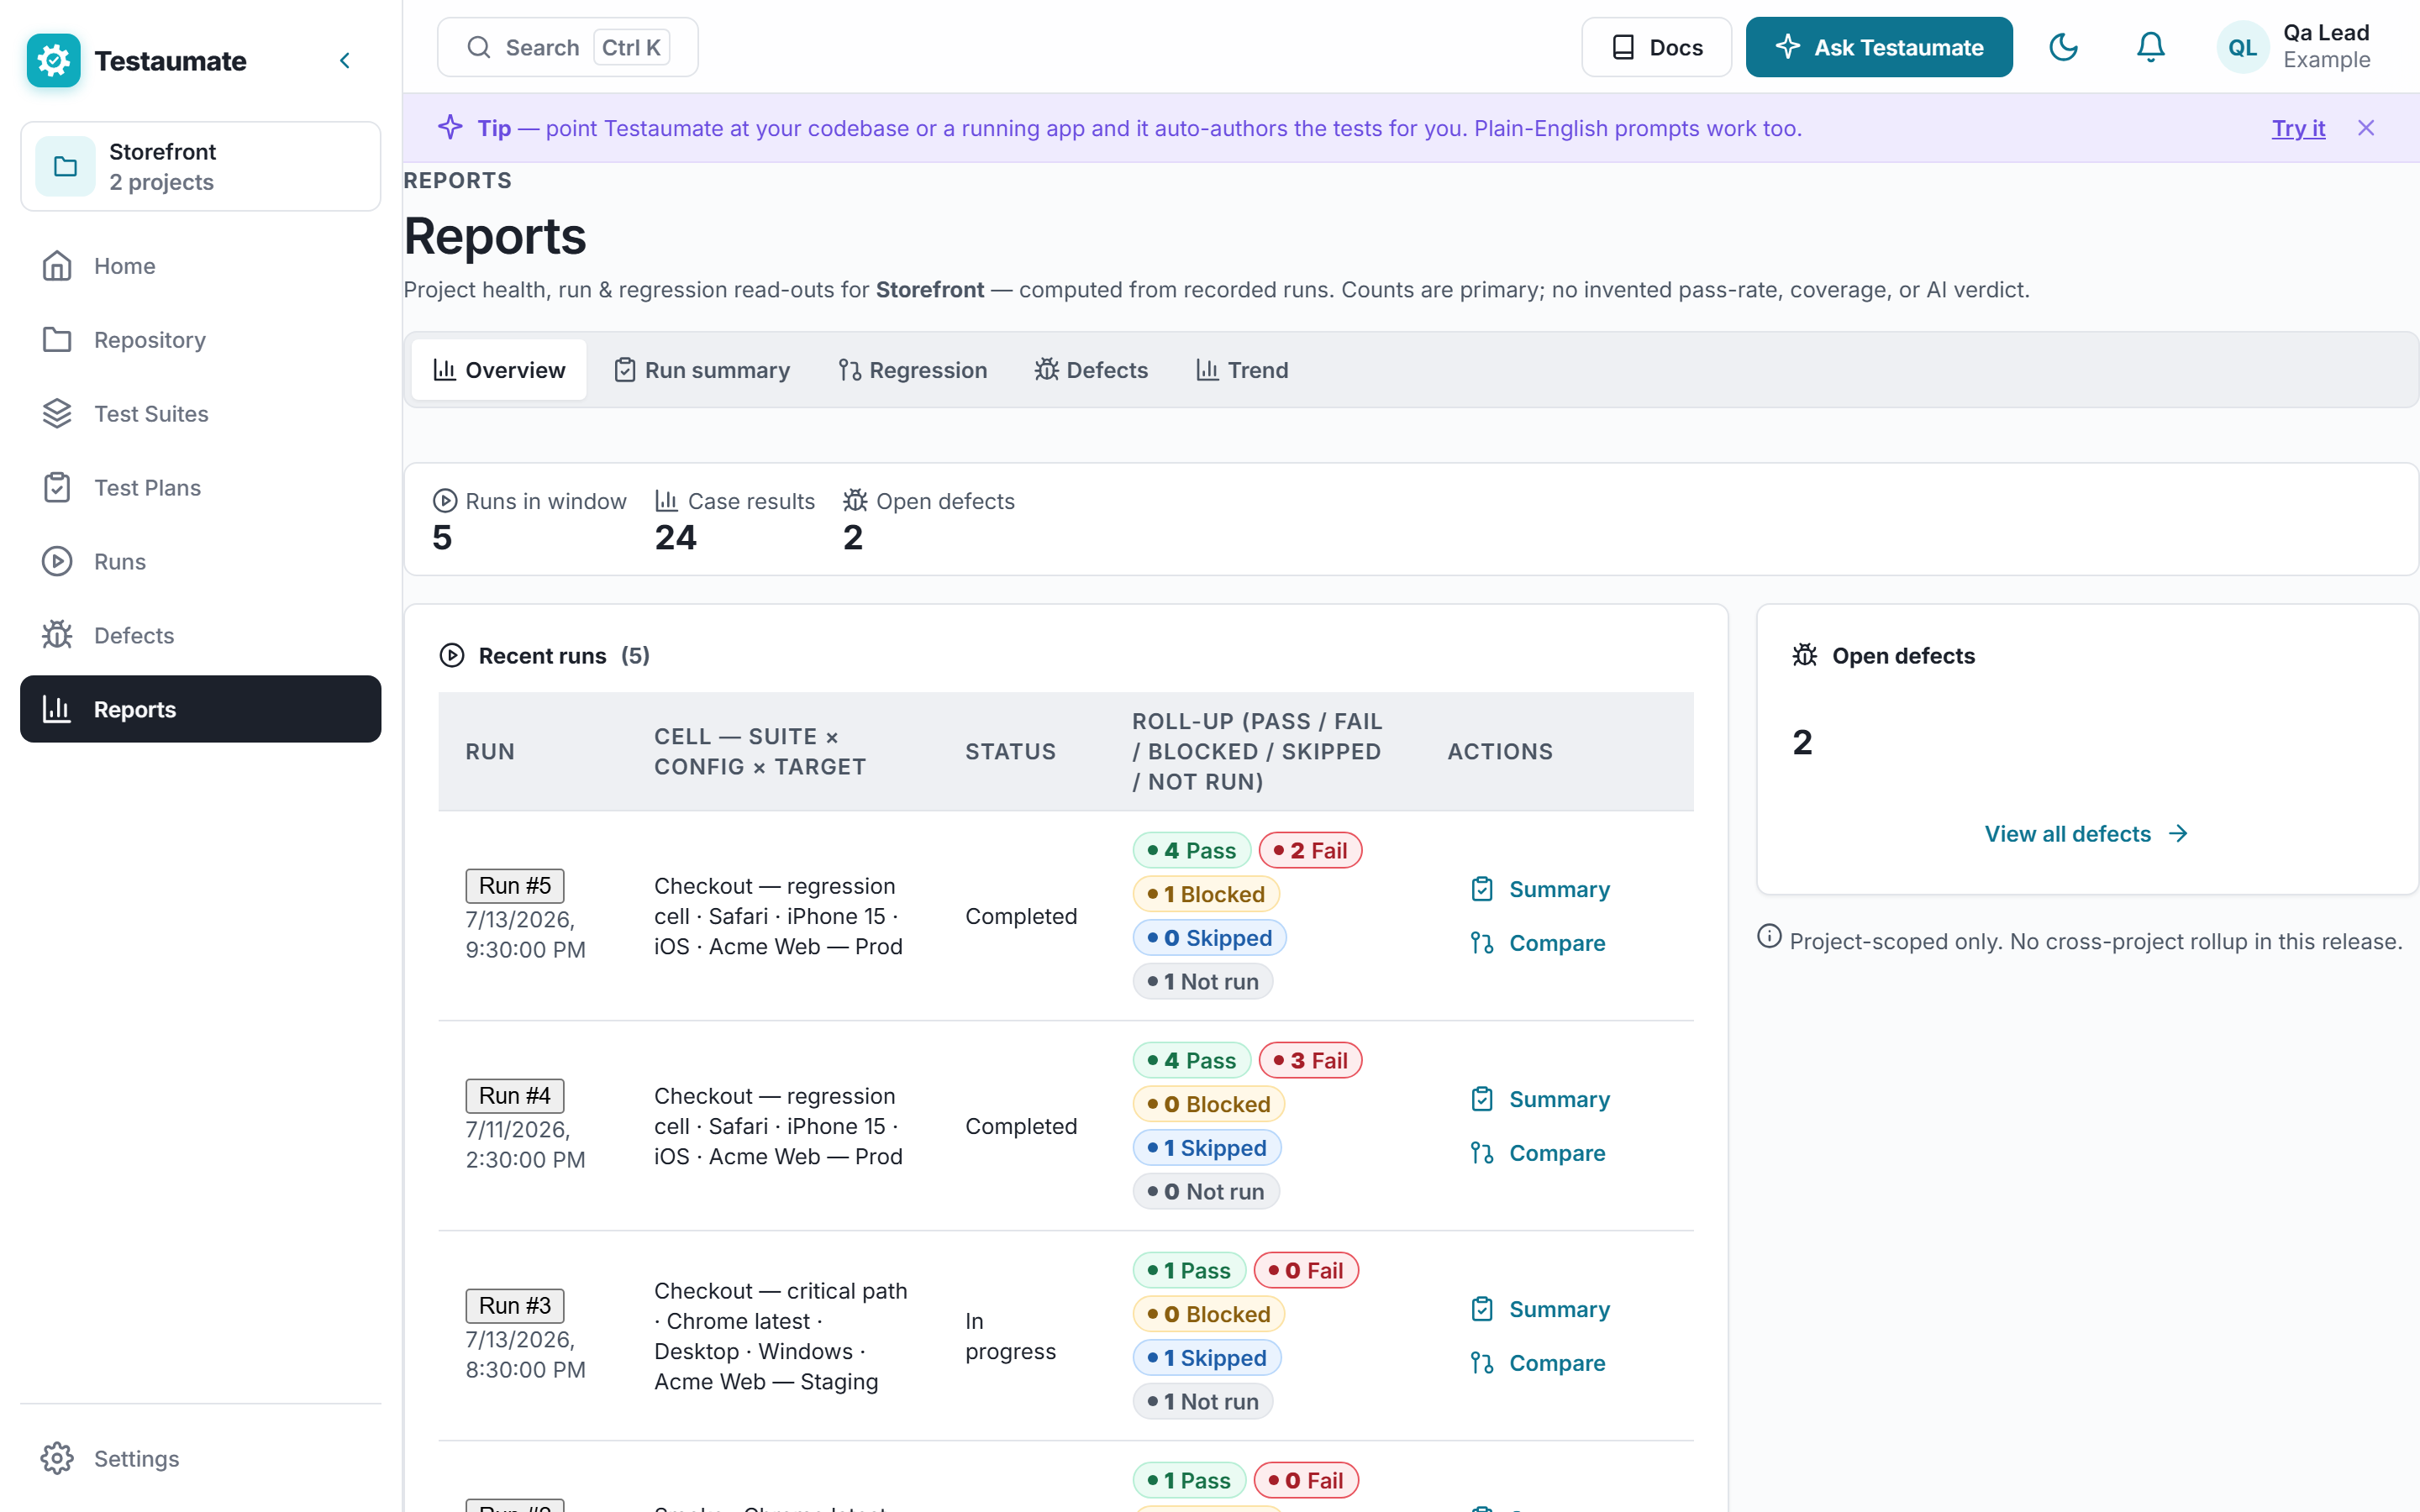Open Test Suites in the sidebar
Image resolution: width=2420 pixels, height=1512 pixels.
[x=200, y=414]
